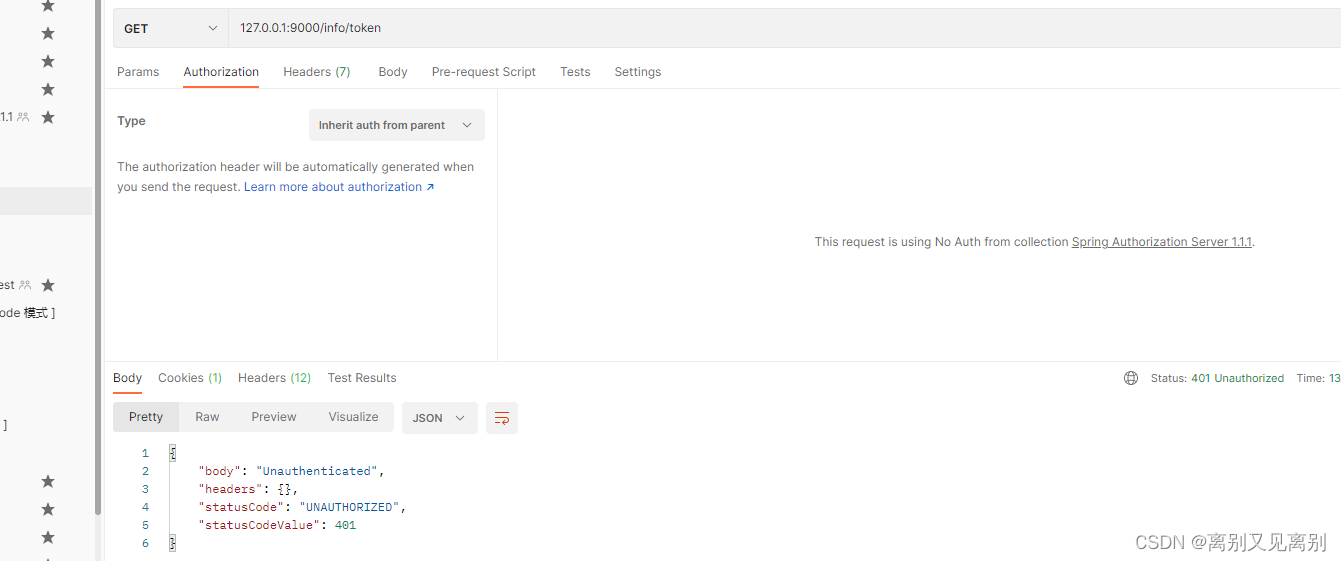
Task: Toggle the wrap lines icon
Action: point(502,418)
